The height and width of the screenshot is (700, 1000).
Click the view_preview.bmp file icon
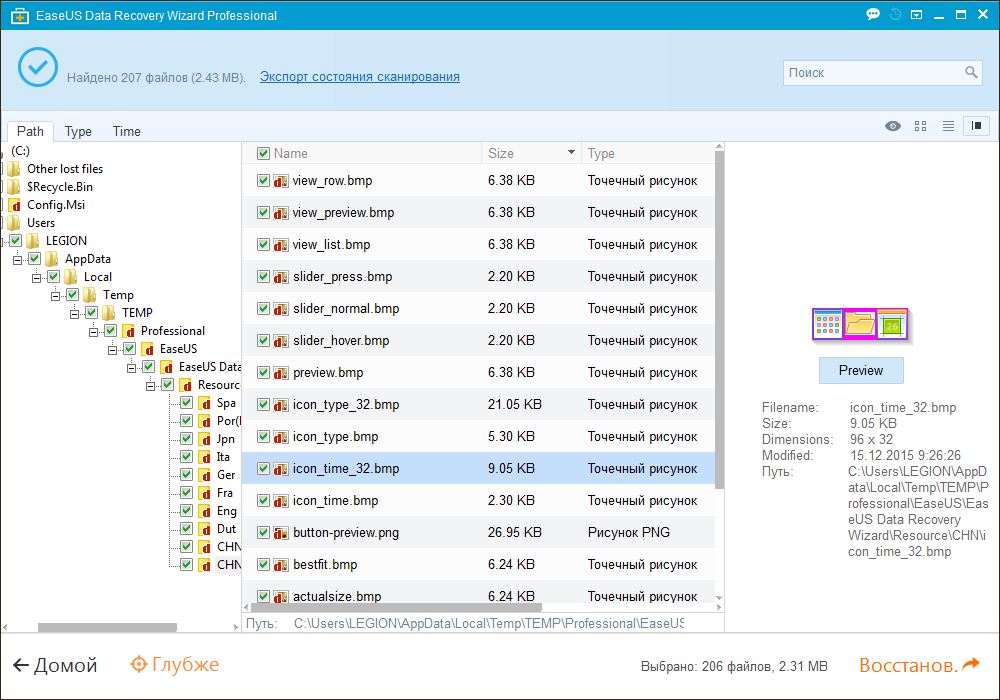281,213
